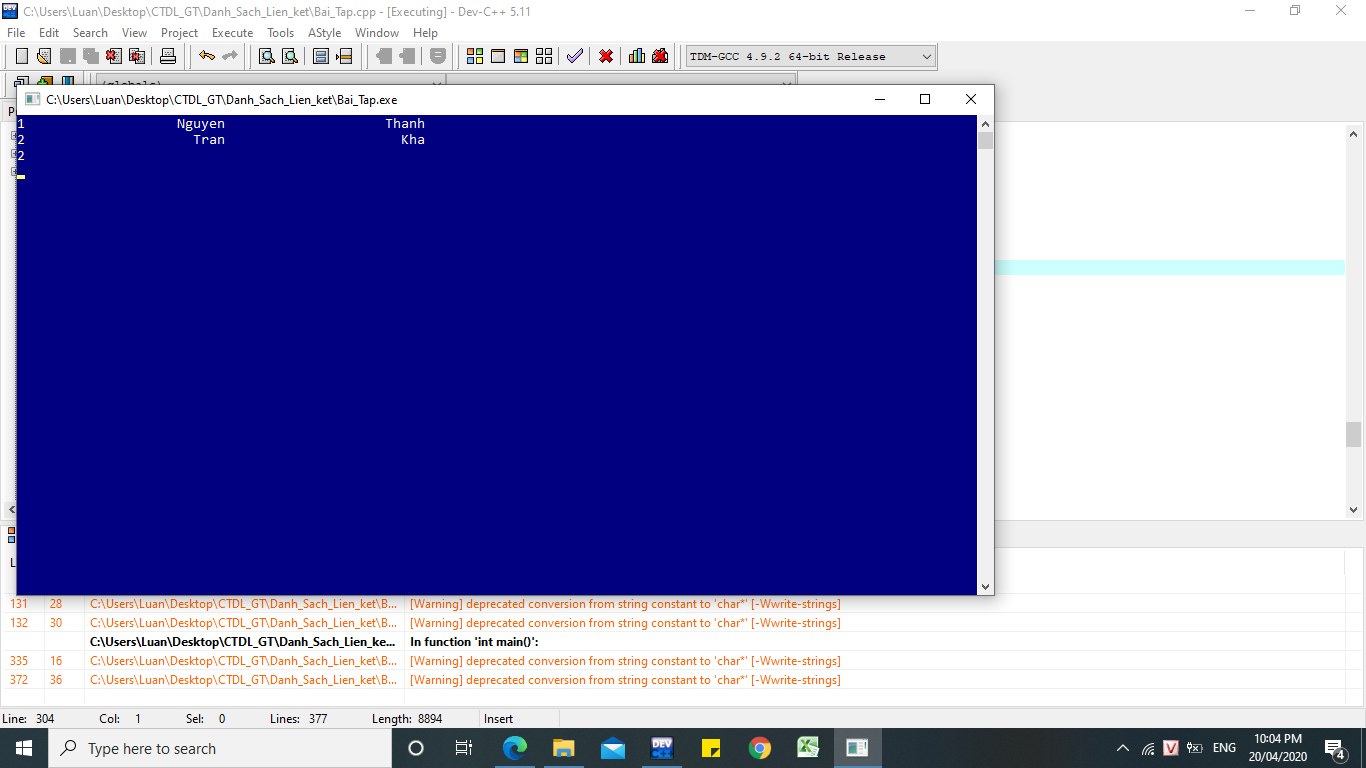This screenshot has height=768, width=1366.
Task: Click the console window scroll-down arrow
Action: tap(985, 587)
